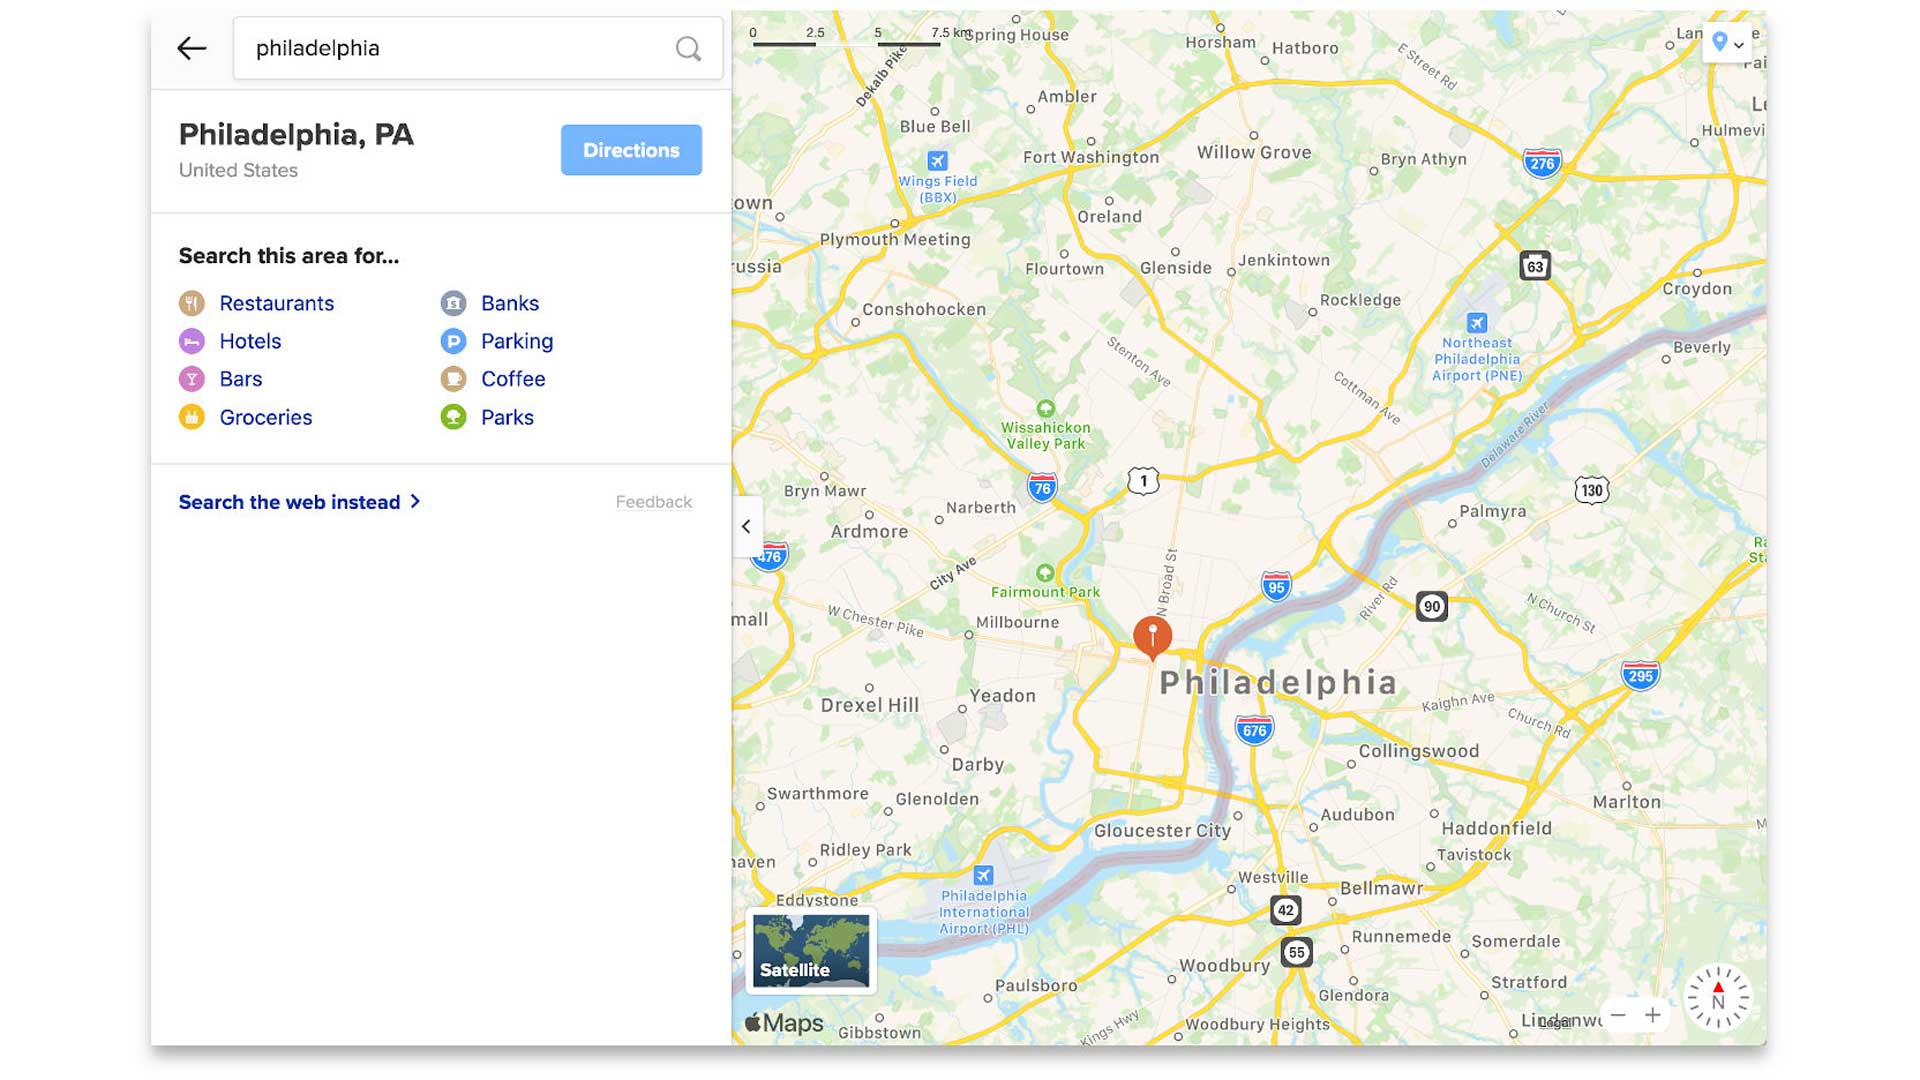
Task: Click the Bars icon in search area
Action: pos(193,378)
